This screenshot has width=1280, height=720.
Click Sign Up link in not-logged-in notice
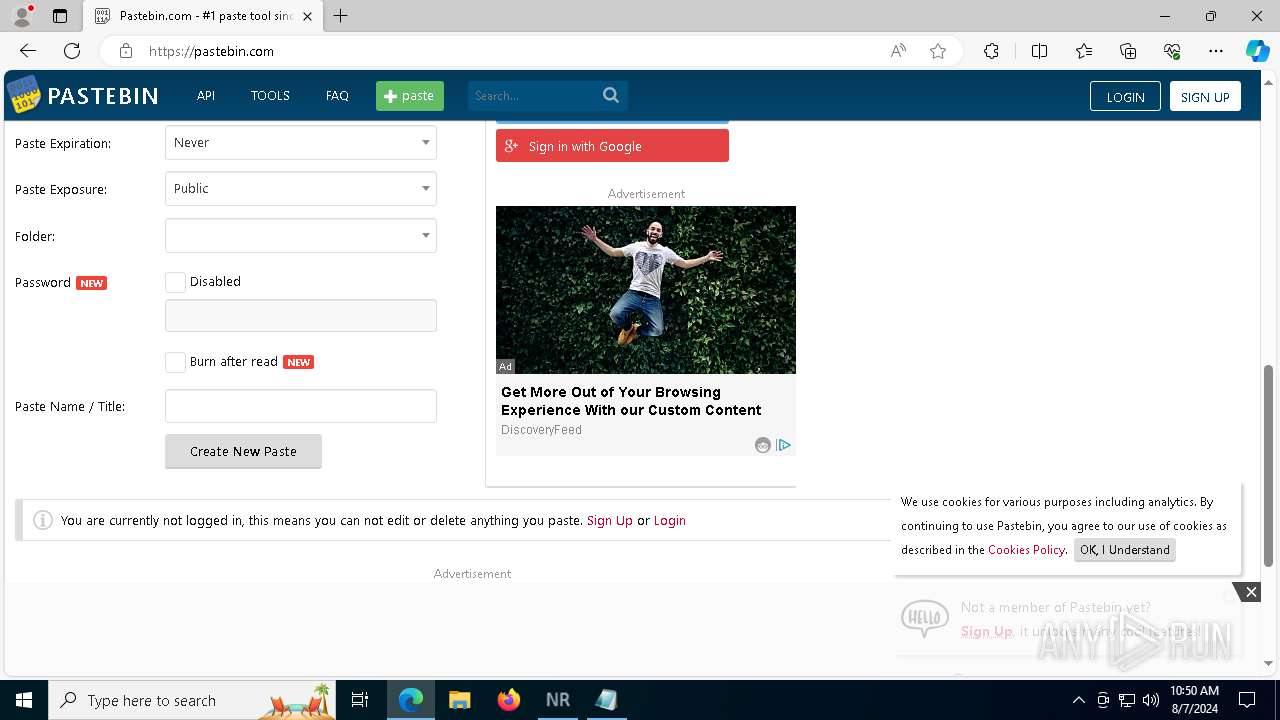[610, 521]
